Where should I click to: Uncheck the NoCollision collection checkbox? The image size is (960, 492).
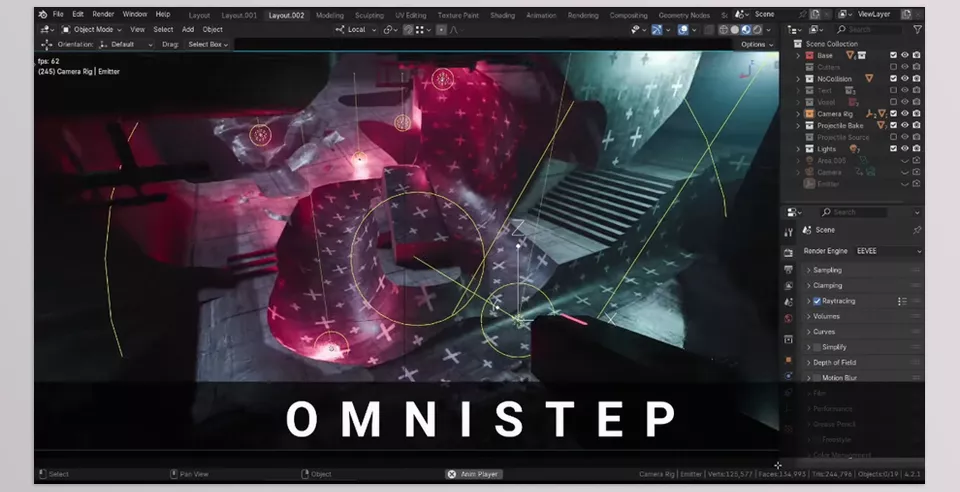pos(893,79)
